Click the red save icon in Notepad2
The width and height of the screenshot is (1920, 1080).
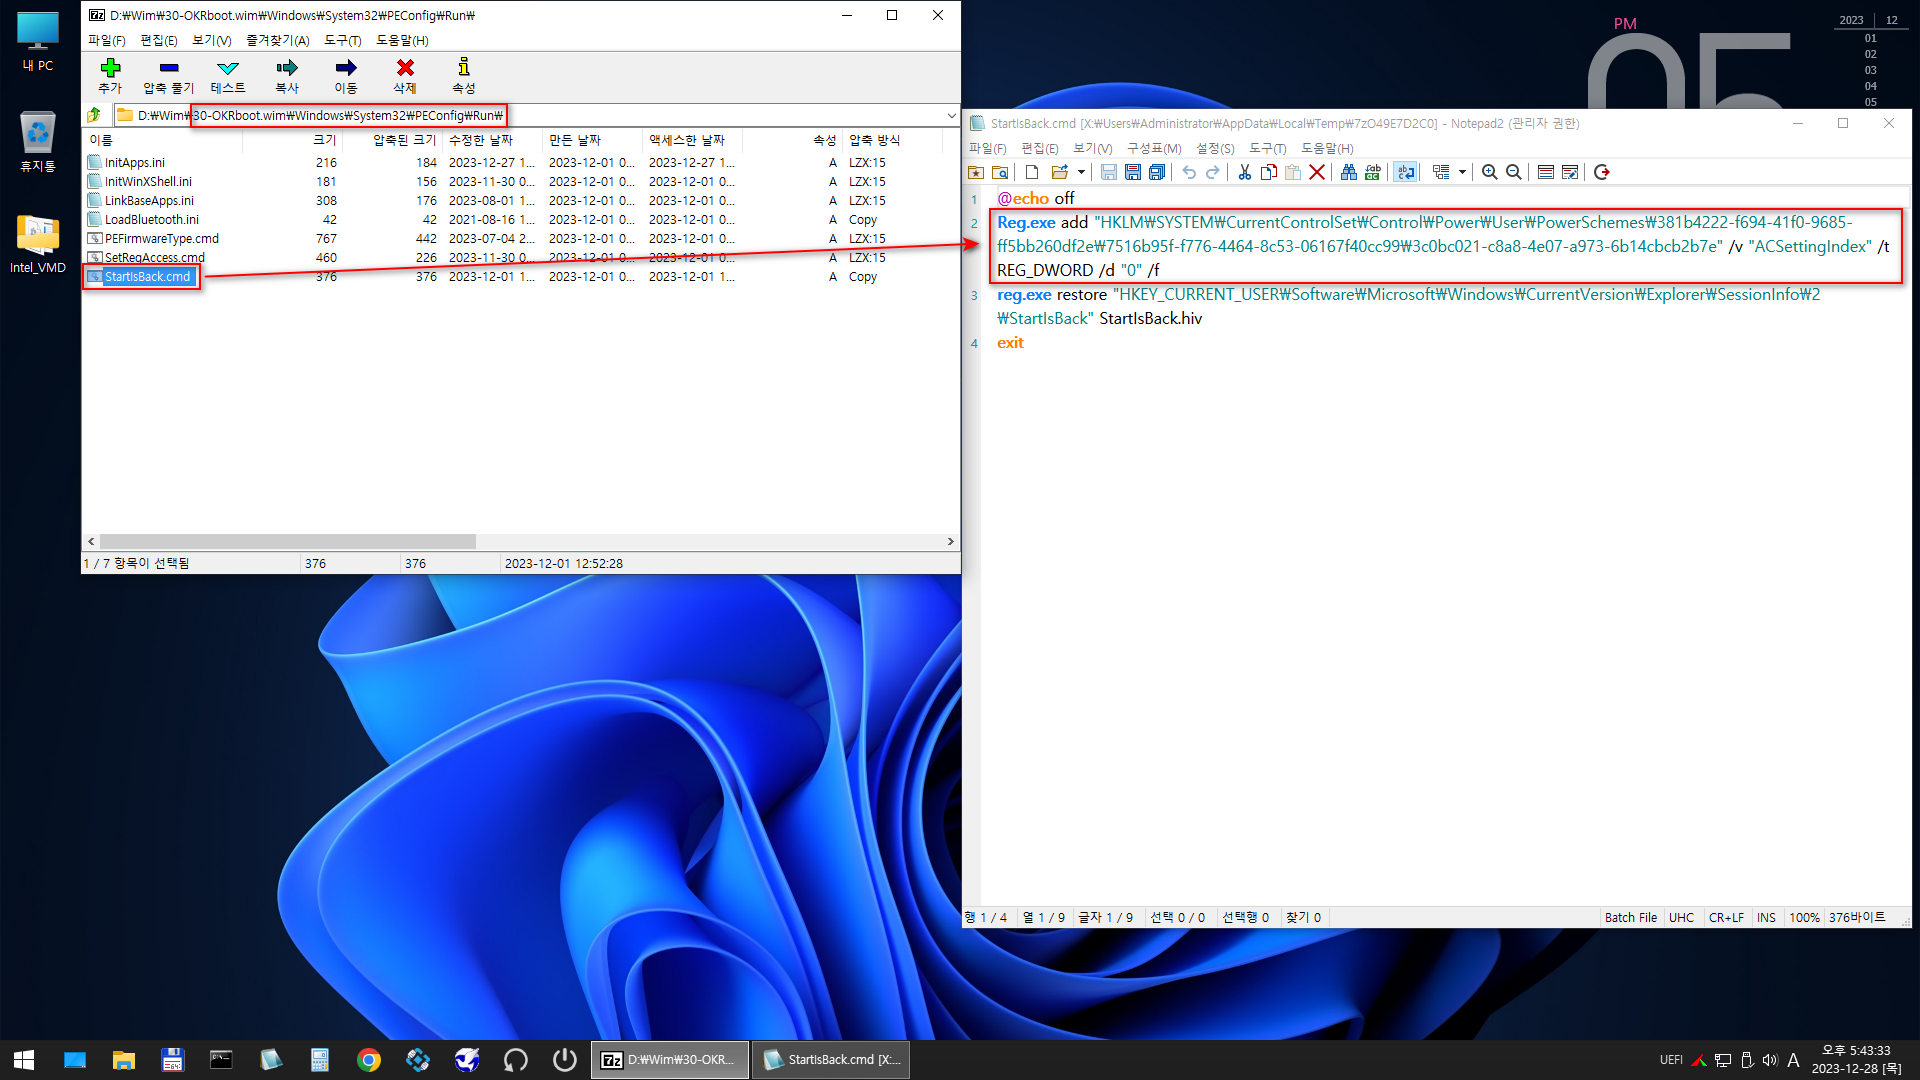point(1133,172)
